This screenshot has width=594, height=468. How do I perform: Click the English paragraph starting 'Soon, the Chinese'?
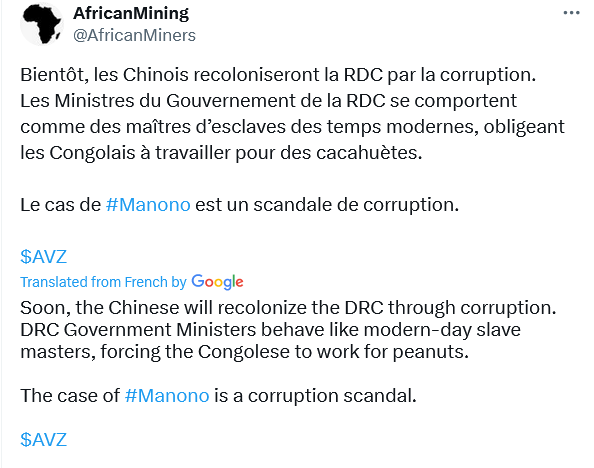coord(288,330)
